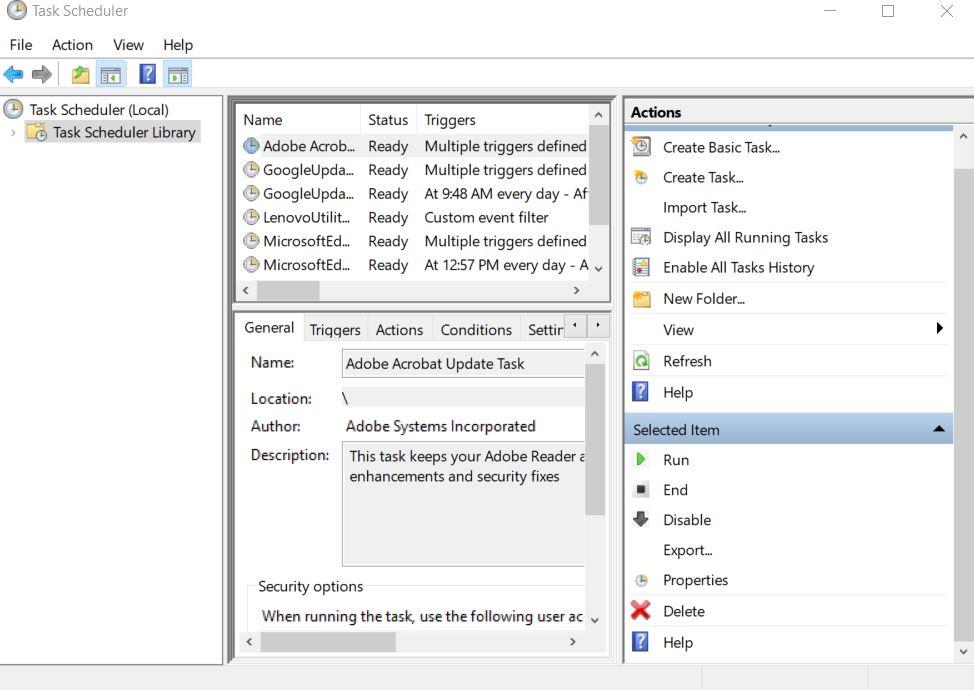Image resolution: width=974 pixels, height=690 pixels.
Task: Collapse the Selected Item section
Action: (x=939, y=429)
